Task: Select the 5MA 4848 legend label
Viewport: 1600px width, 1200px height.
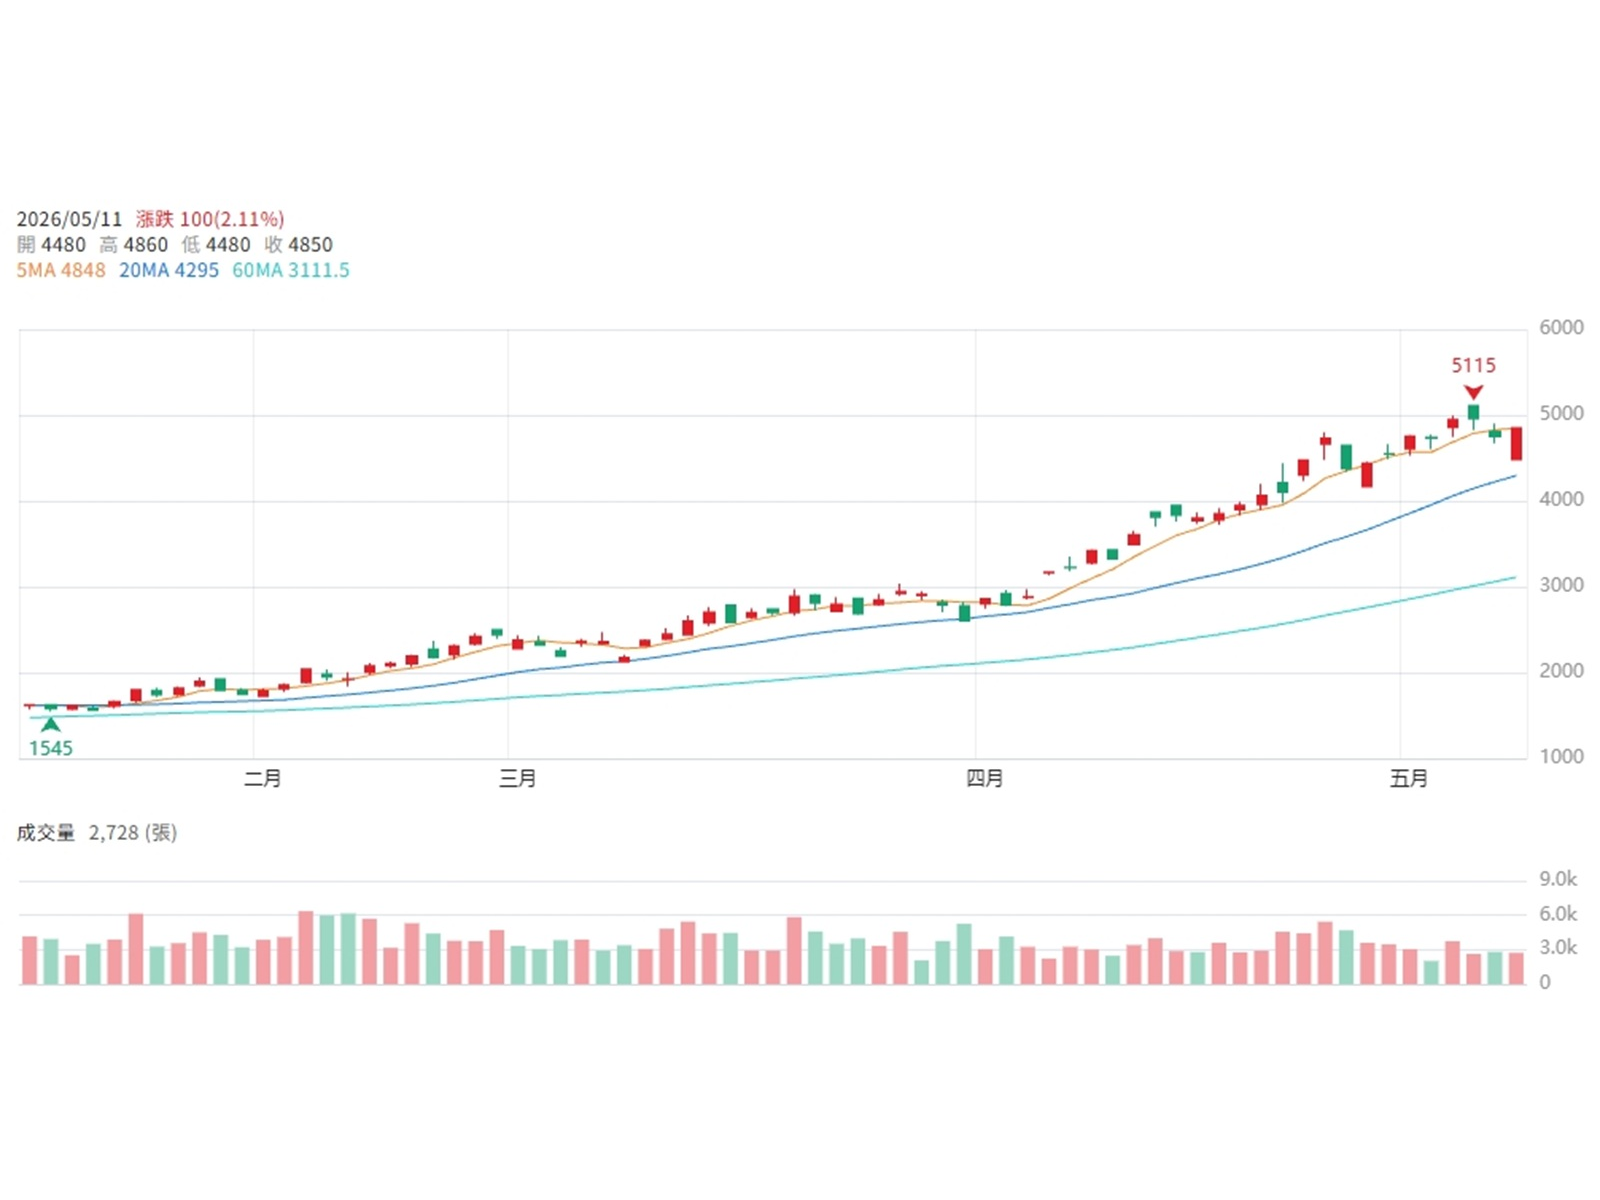Action: point(61,271)
